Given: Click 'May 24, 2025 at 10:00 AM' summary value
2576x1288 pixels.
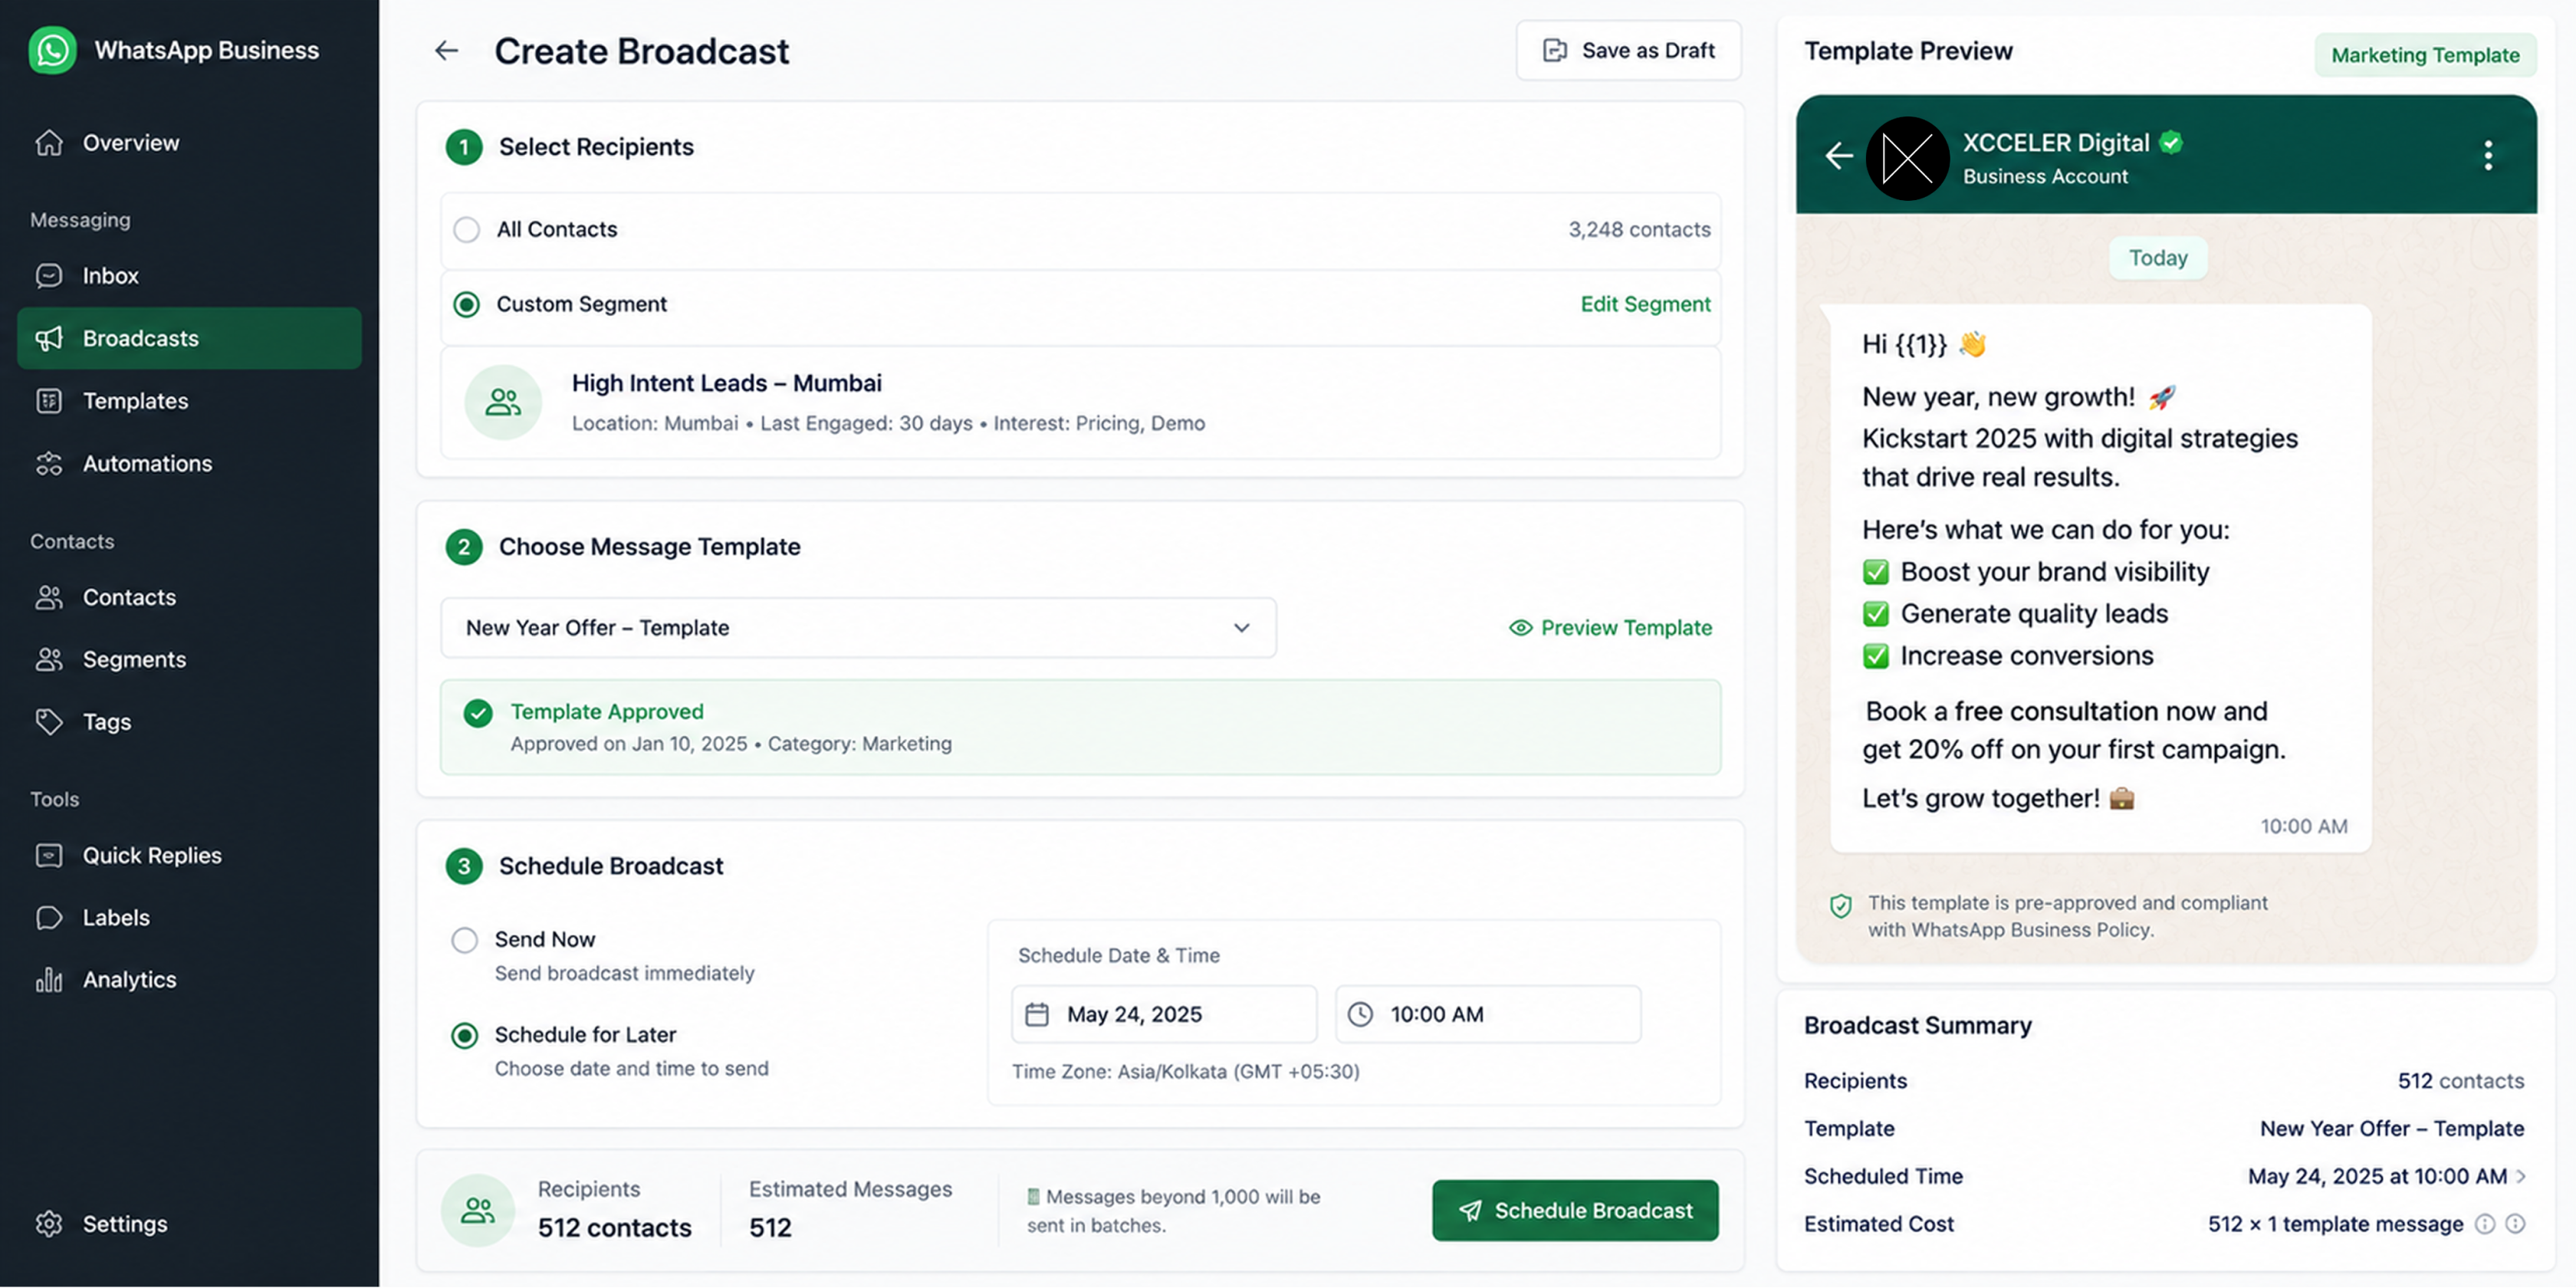Looking at the screenshot, I should coord(2377,1177).
